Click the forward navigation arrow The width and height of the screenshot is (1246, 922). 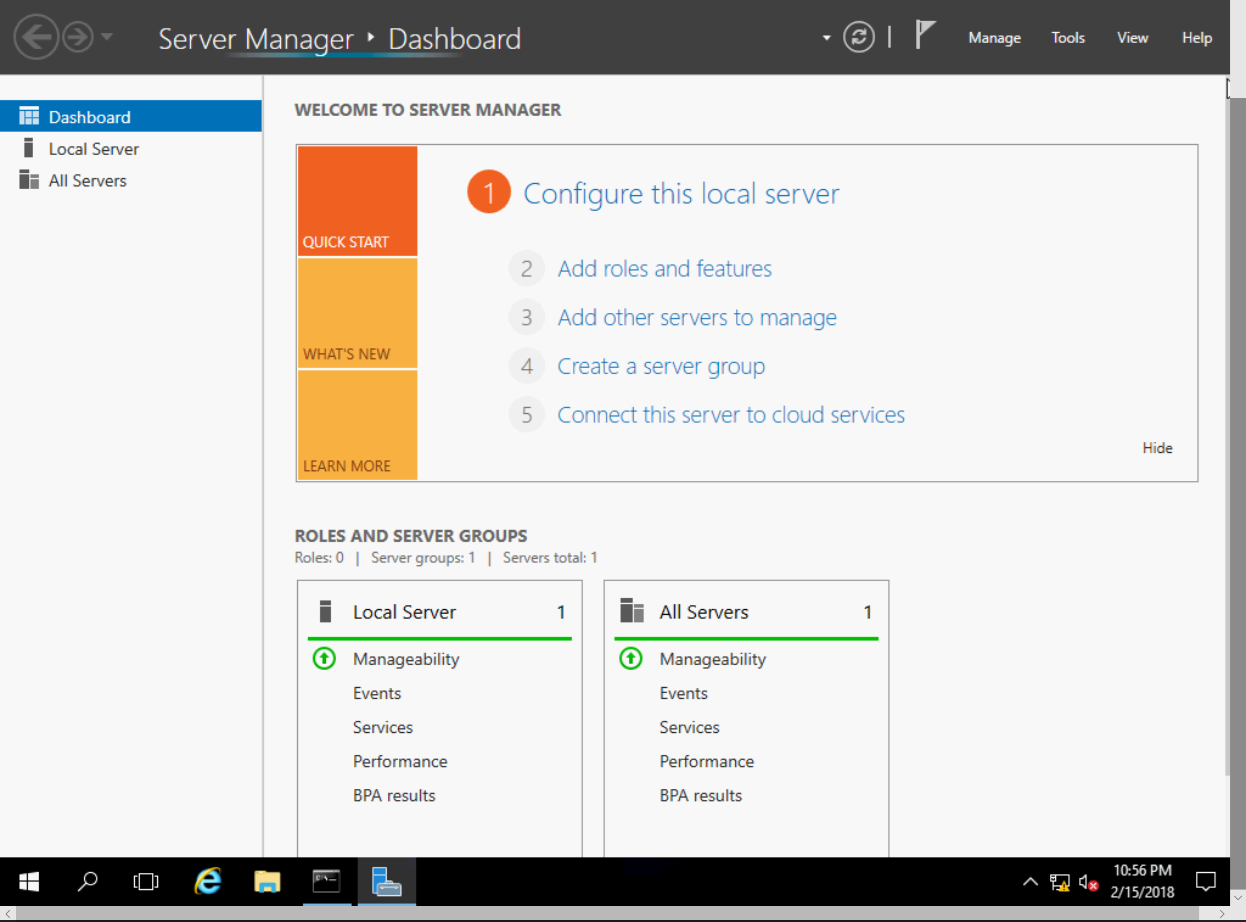pyautogui.click(x=77, y=38)
